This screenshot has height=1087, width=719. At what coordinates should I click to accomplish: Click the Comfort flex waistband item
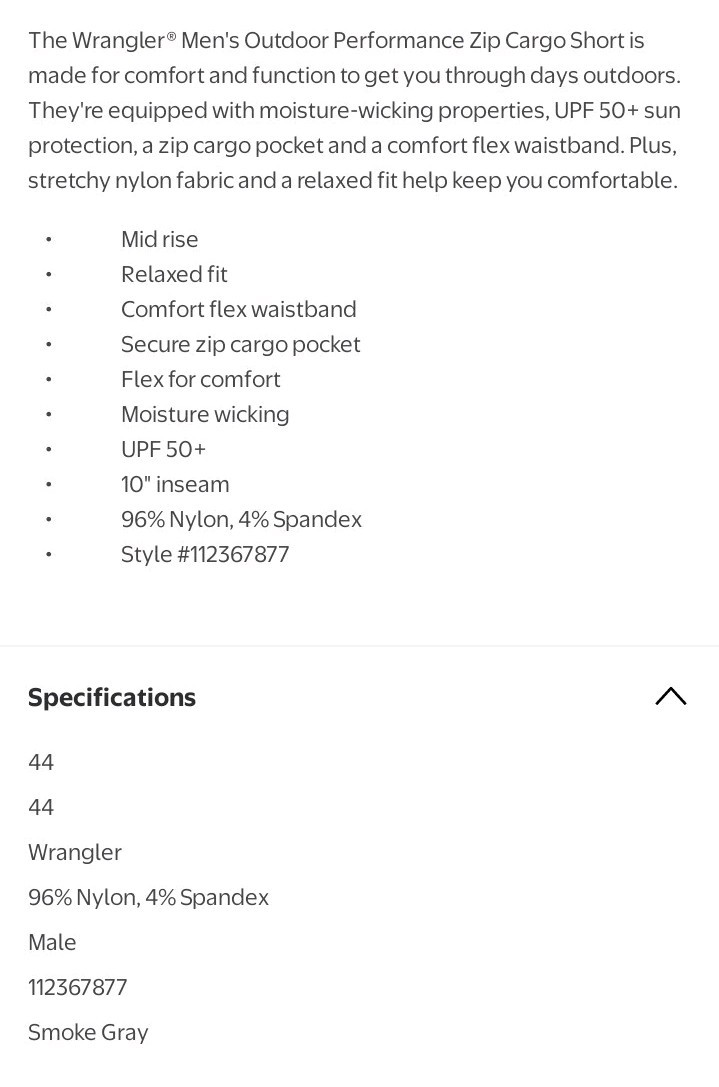point(239,309)
